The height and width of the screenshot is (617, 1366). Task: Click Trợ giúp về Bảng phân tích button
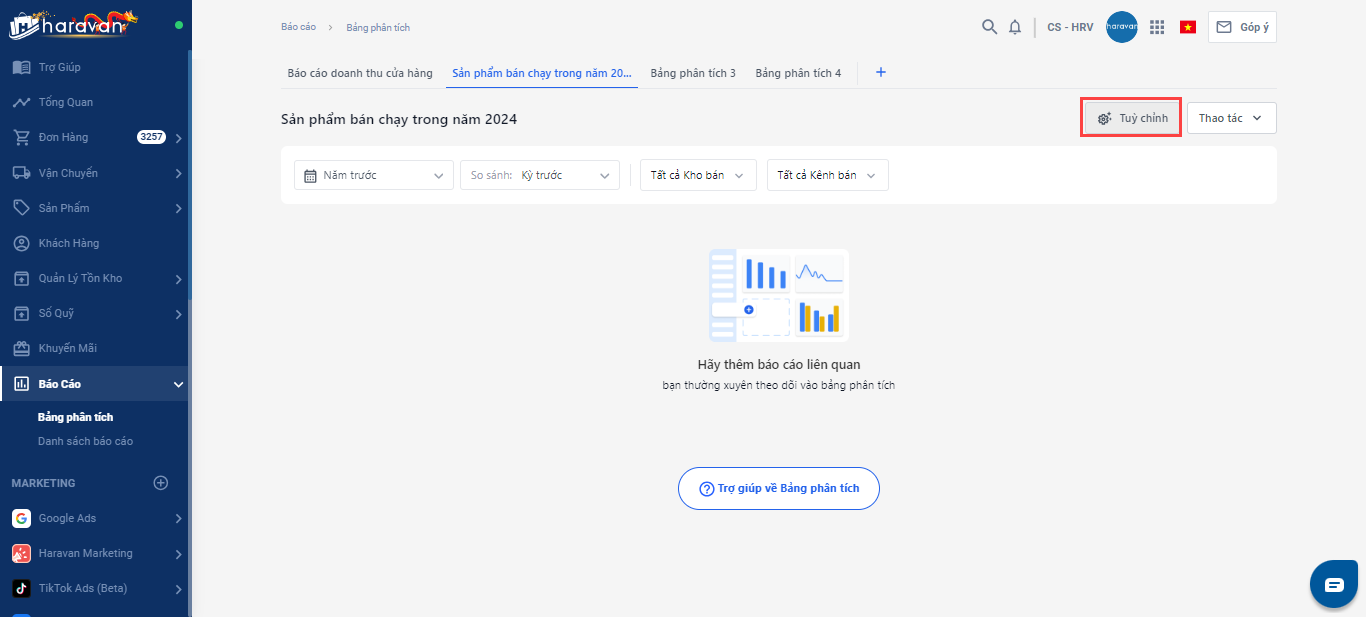pyautogui.click(x=779, y=489)
